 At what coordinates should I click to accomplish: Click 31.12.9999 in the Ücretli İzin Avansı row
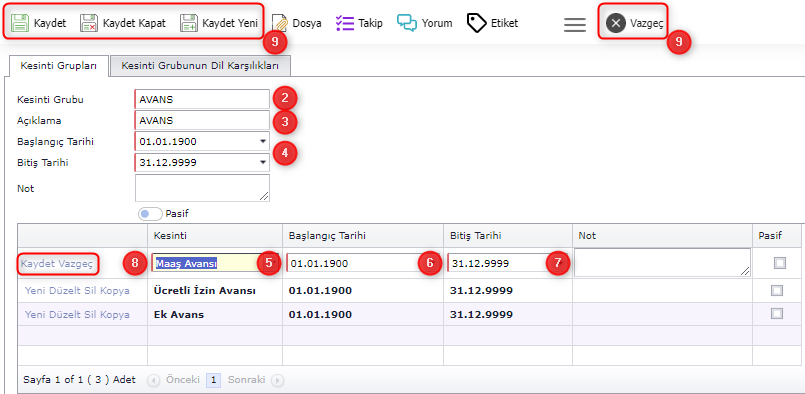click(481, 291)
